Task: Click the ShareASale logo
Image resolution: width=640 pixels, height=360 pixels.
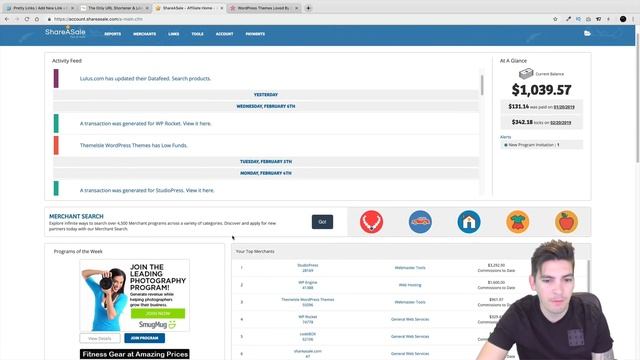Action: (x=65, y=32)
